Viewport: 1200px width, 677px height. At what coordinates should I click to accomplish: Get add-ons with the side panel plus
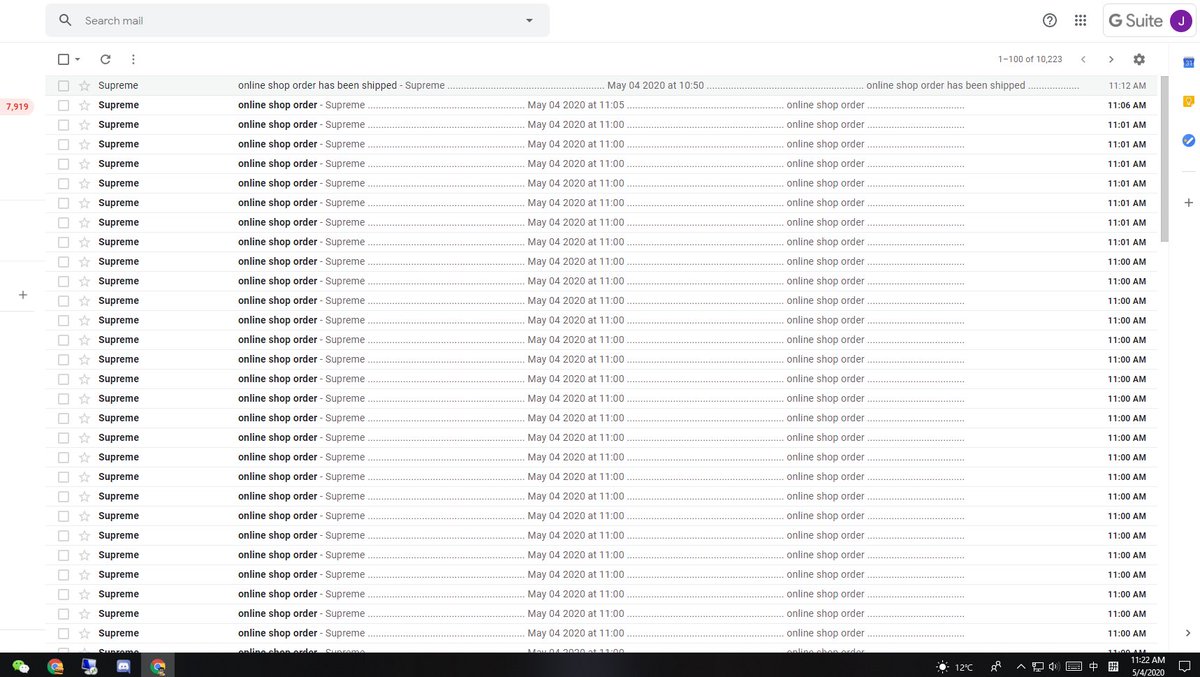pos(1188,203)
